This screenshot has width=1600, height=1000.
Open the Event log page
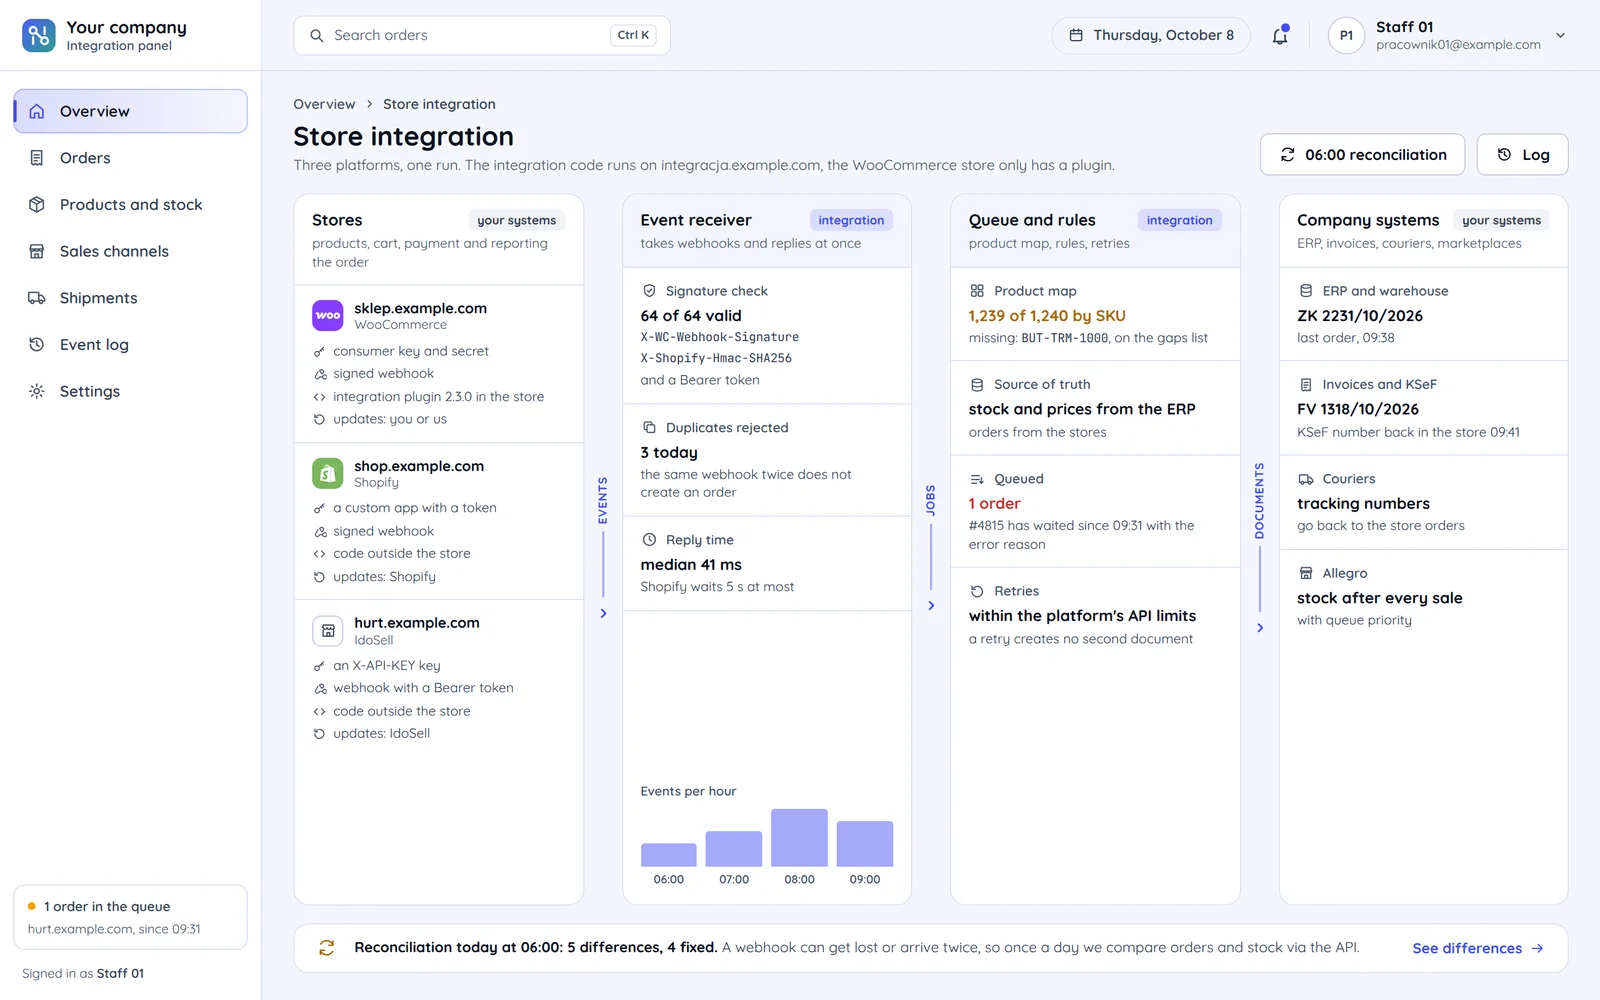[130, 344]
